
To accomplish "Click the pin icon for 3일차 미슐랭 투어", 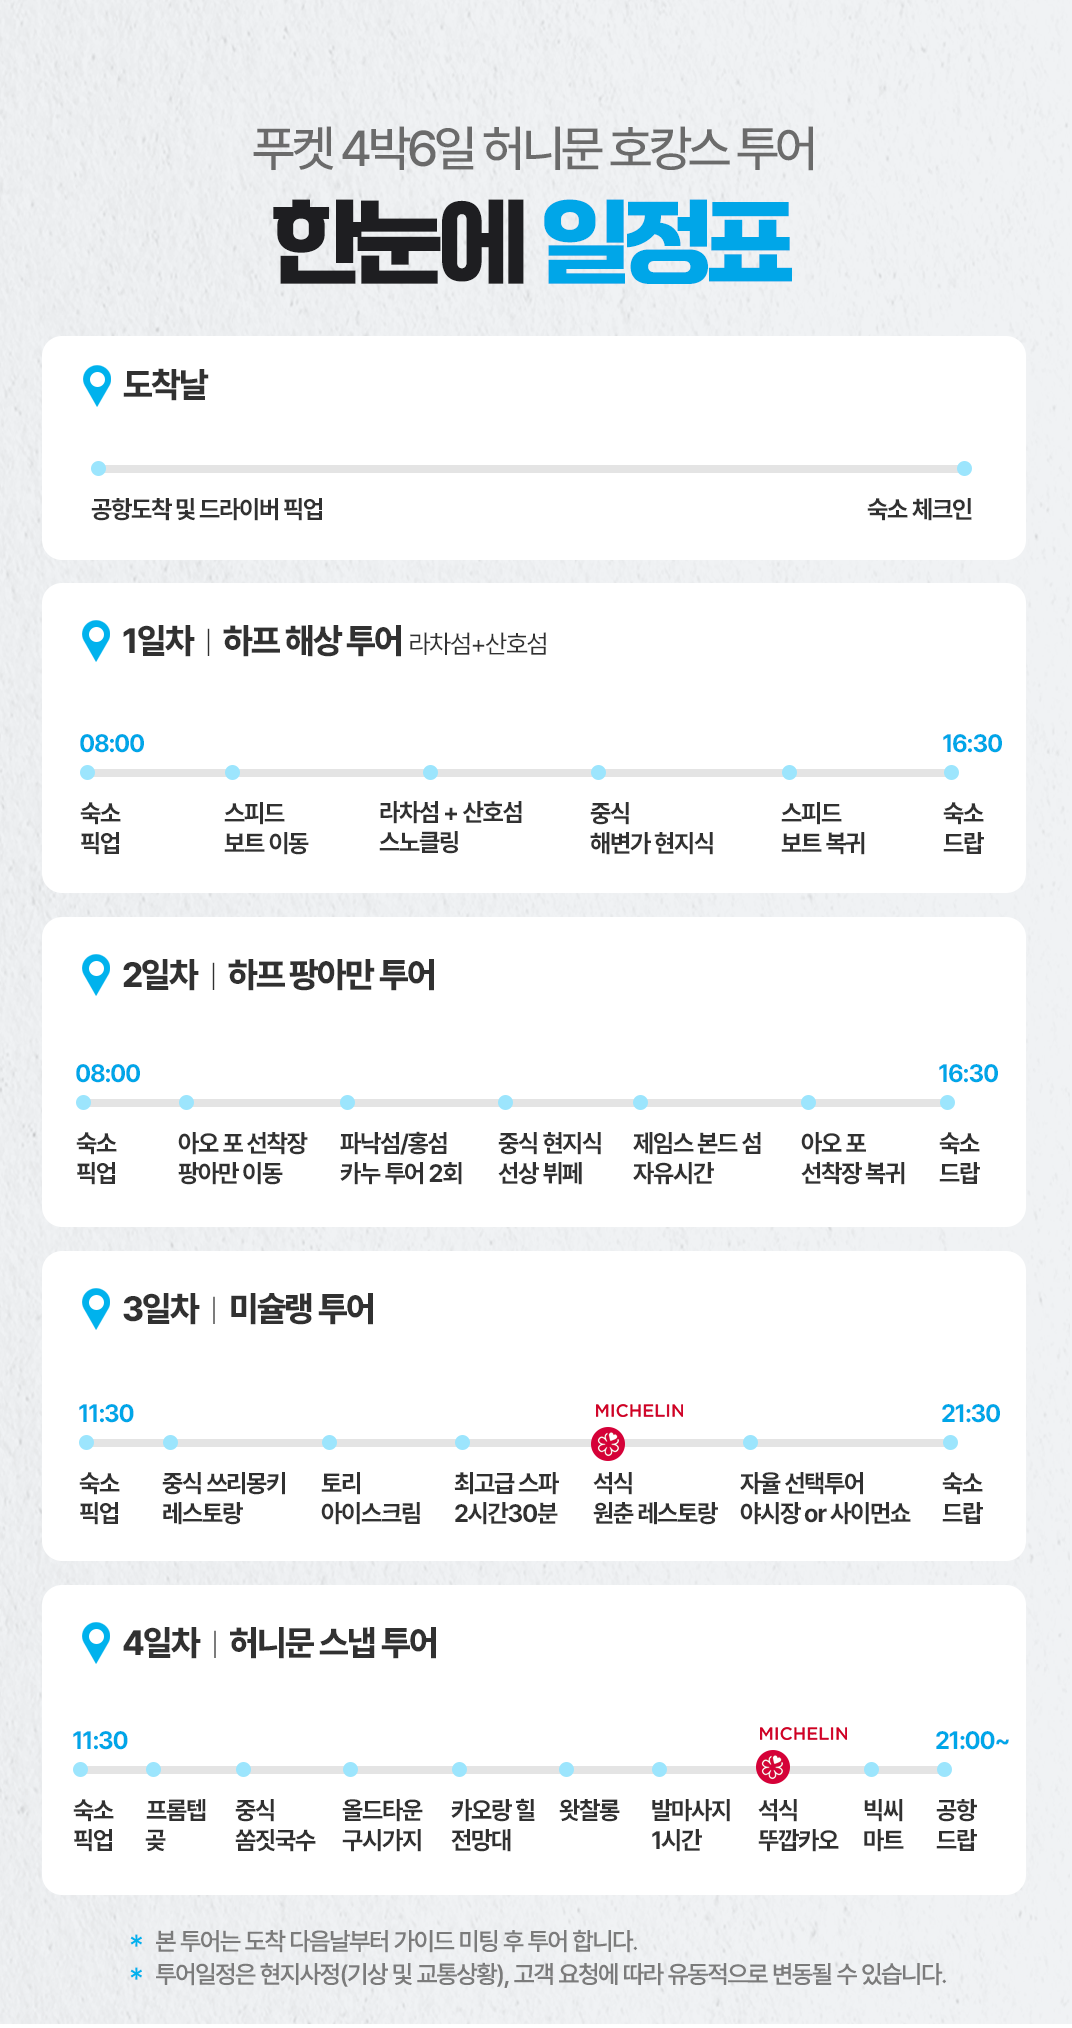I will tap(96, 1308).
